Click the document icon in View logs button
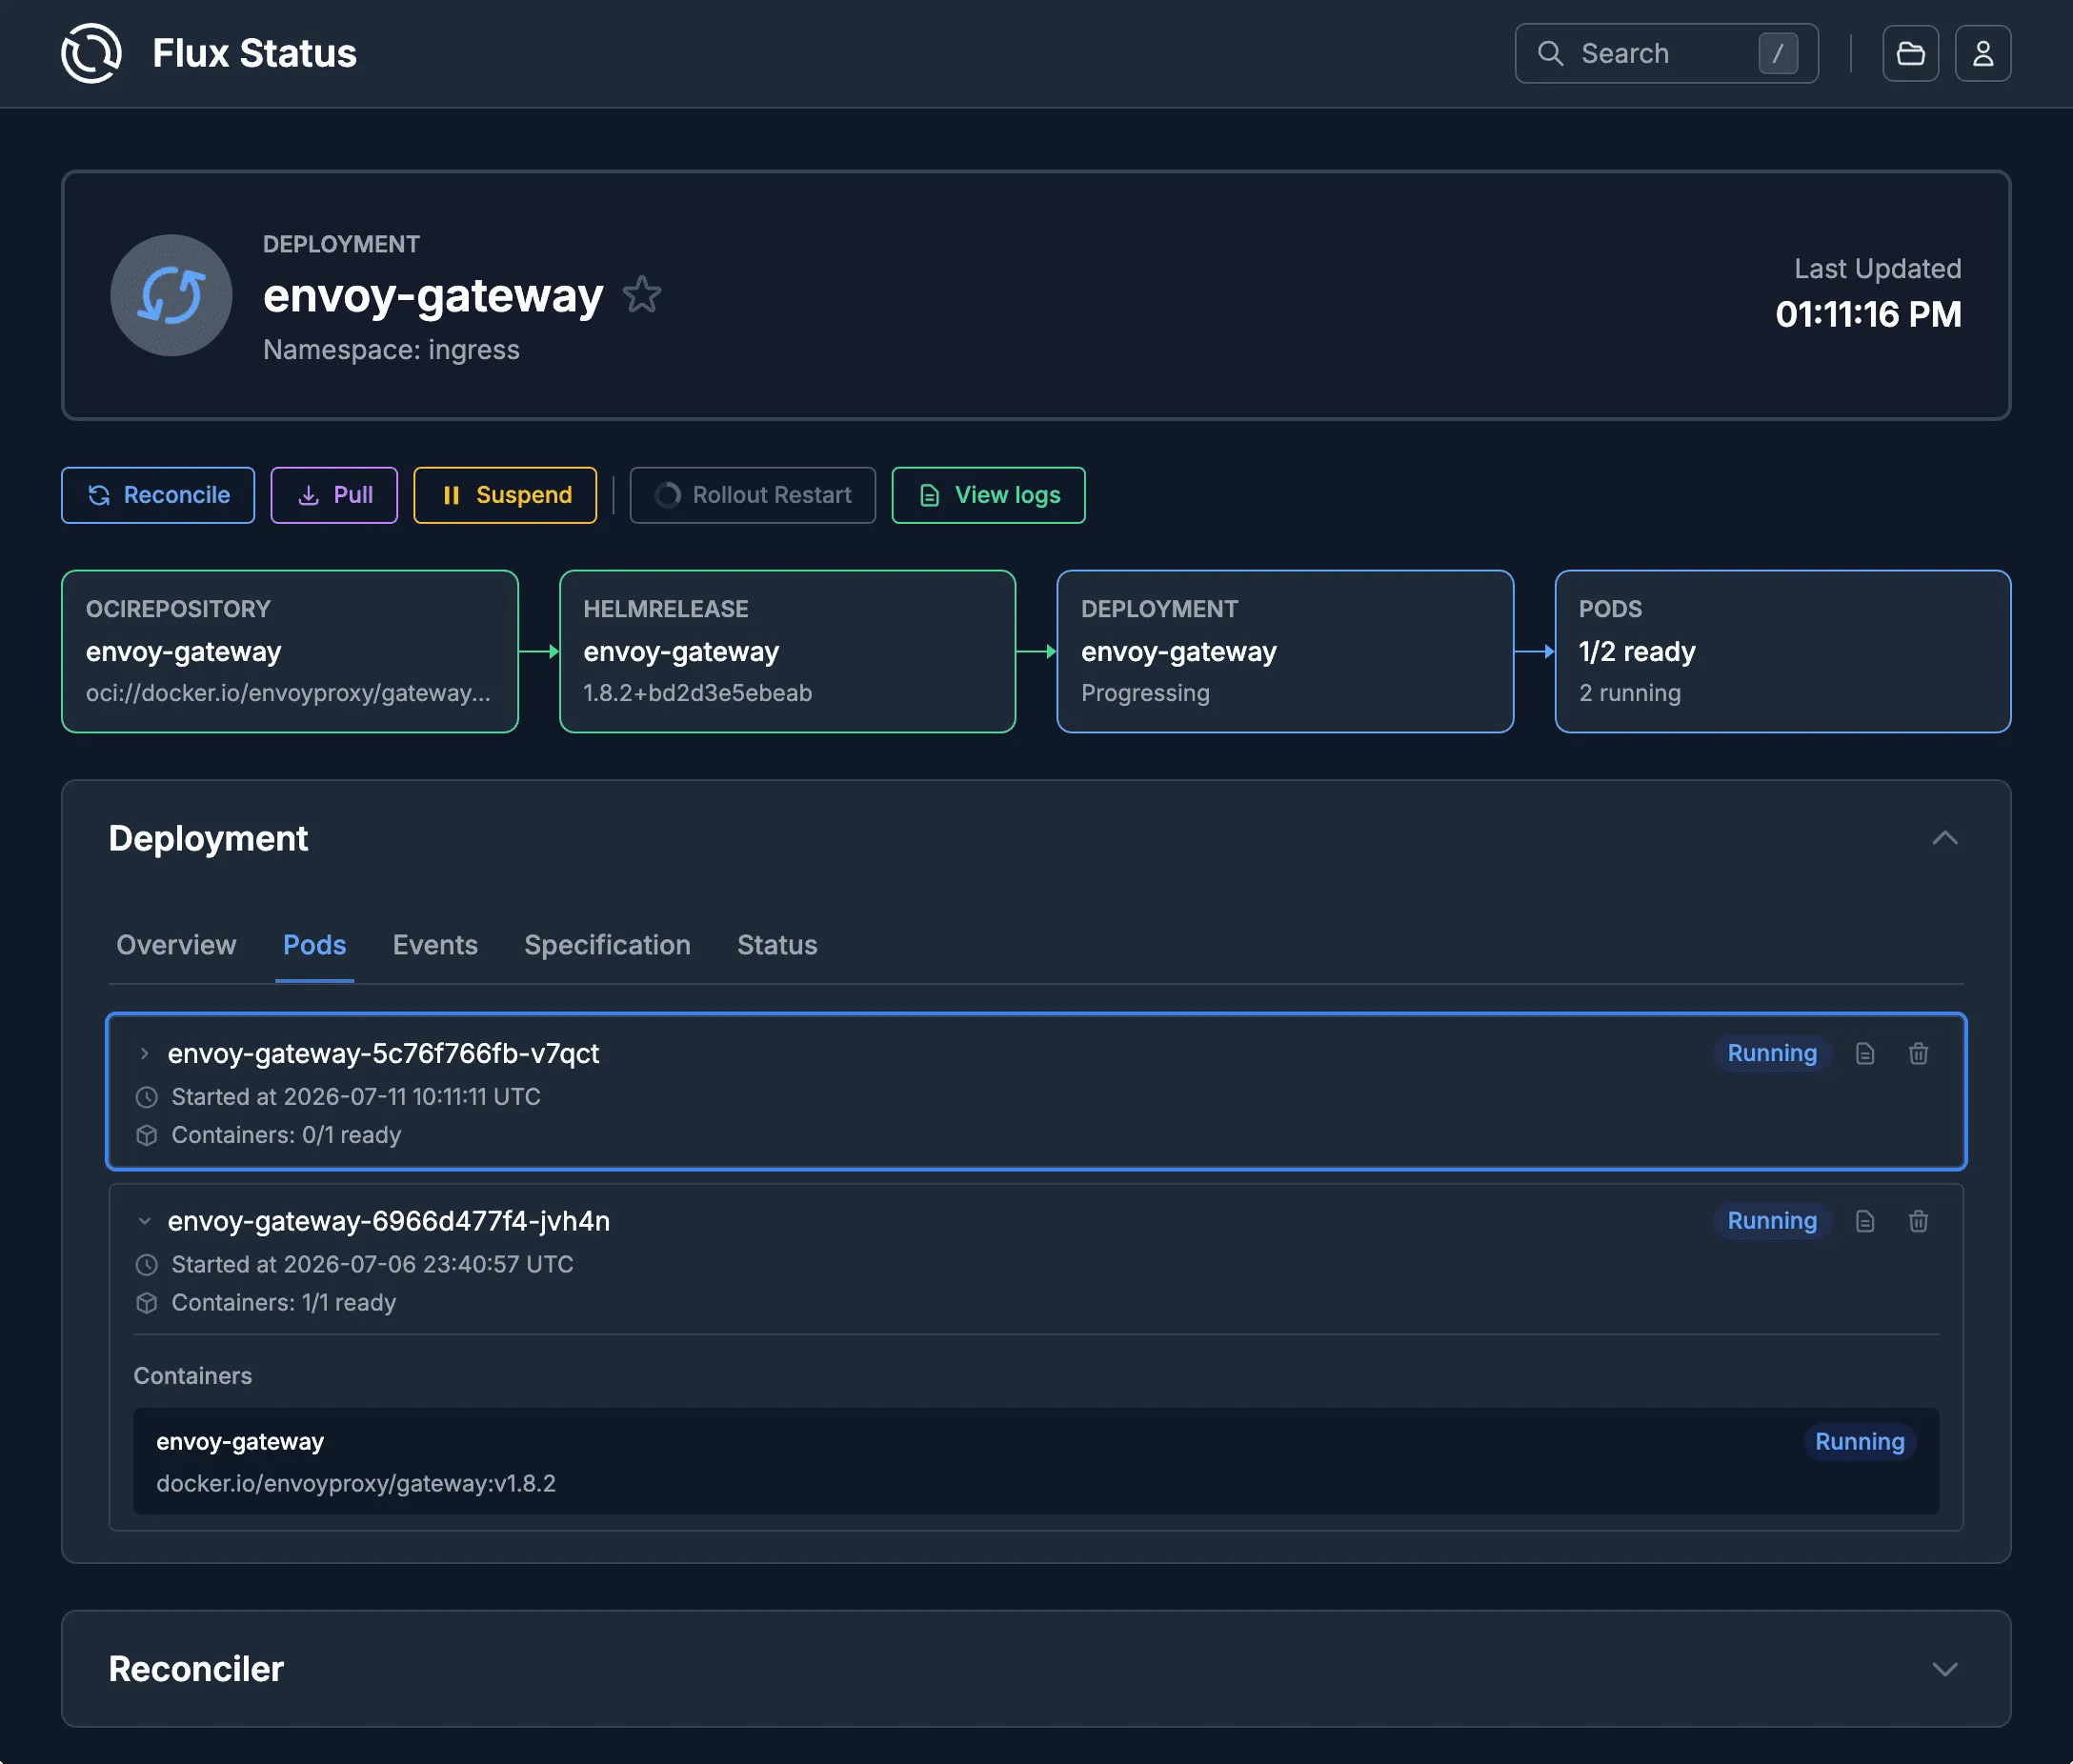This screenshot has height=1764, width=2073. [929, 496]
